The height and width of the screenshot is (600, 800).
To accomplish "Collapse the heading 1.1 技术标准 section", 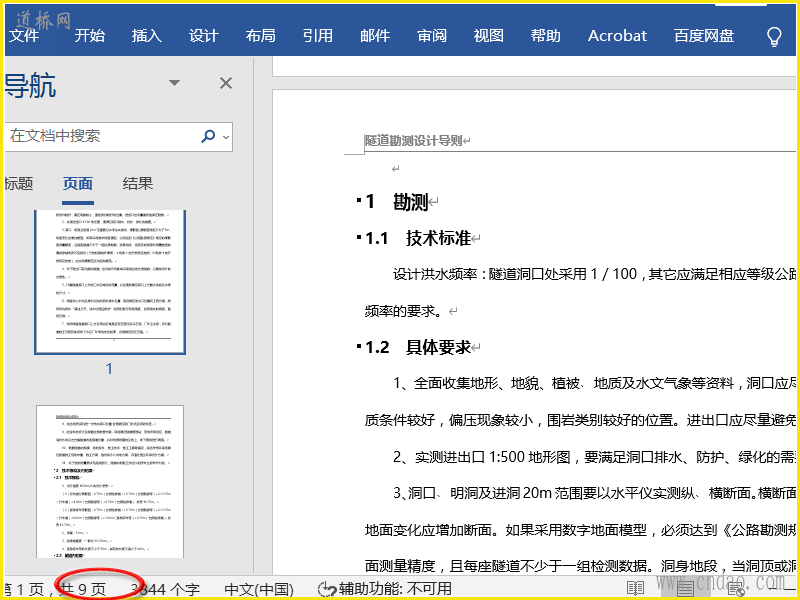I will 358,238.
